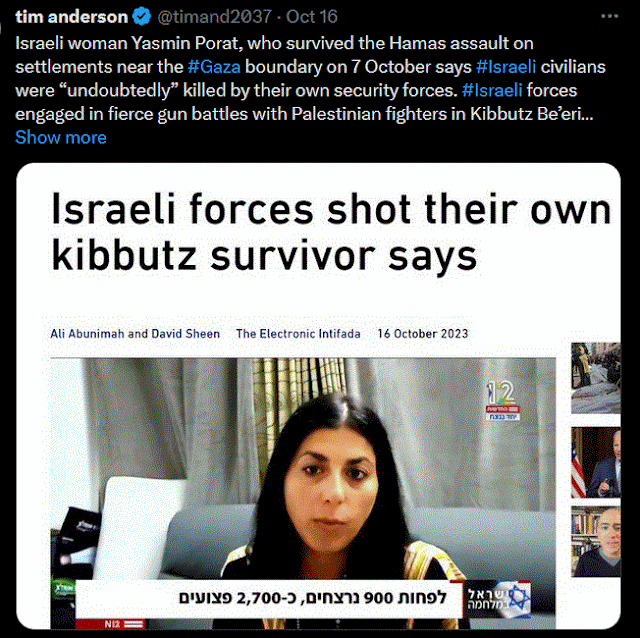Open the Oct 16 tweet timestamp
640x638 pixels.
coord(312,17)
